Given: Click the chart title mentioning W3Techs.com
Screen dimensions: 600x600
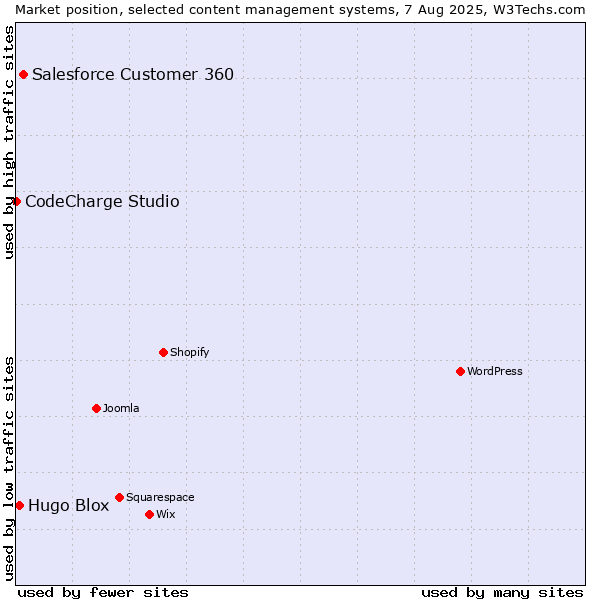Looking at the screenshot, I should click(x=300, y=10).
